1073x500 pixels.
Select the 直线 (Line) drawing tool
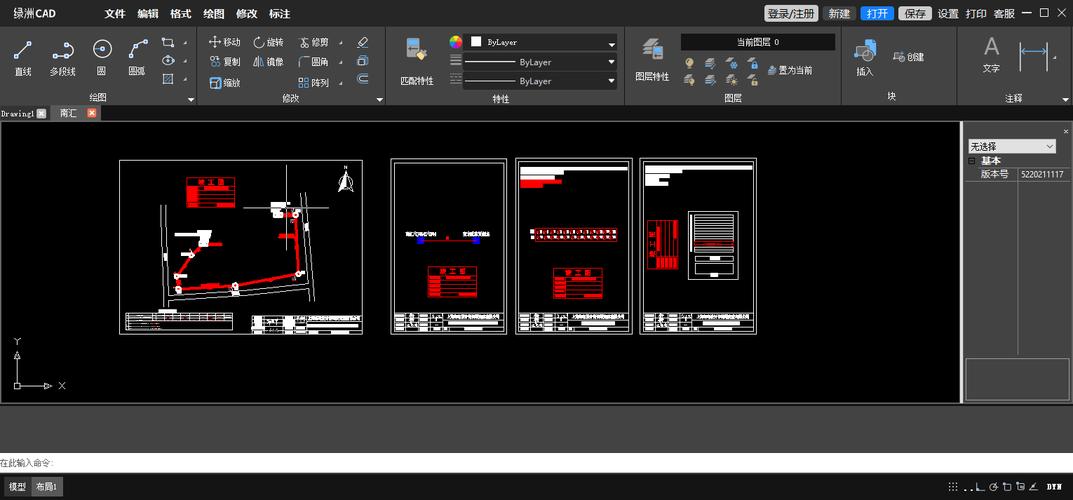(x=23, y=56)
